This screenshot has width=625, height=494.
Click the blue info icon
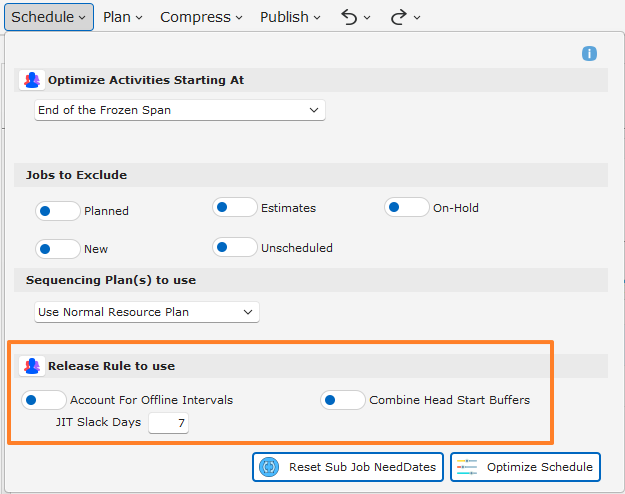(x=589, y=53)
